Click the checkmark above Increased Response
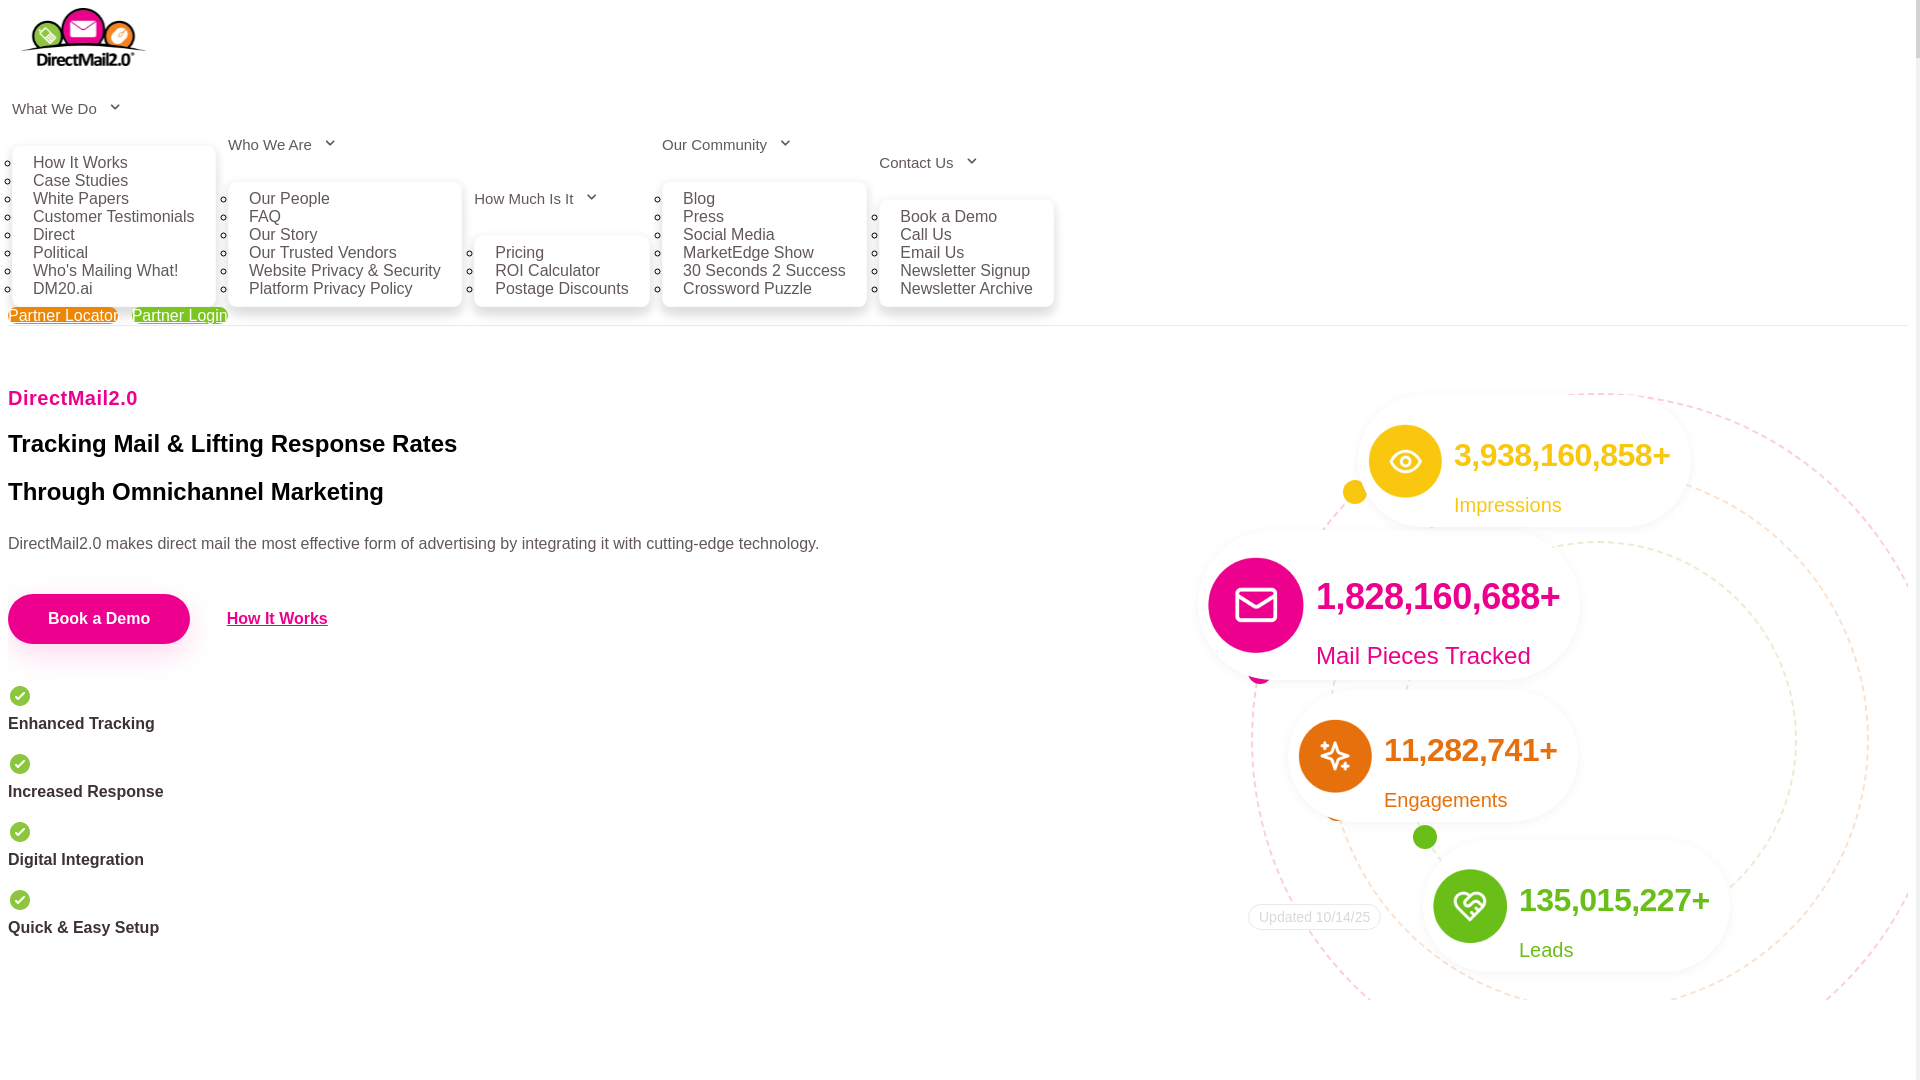 point(20,764)
